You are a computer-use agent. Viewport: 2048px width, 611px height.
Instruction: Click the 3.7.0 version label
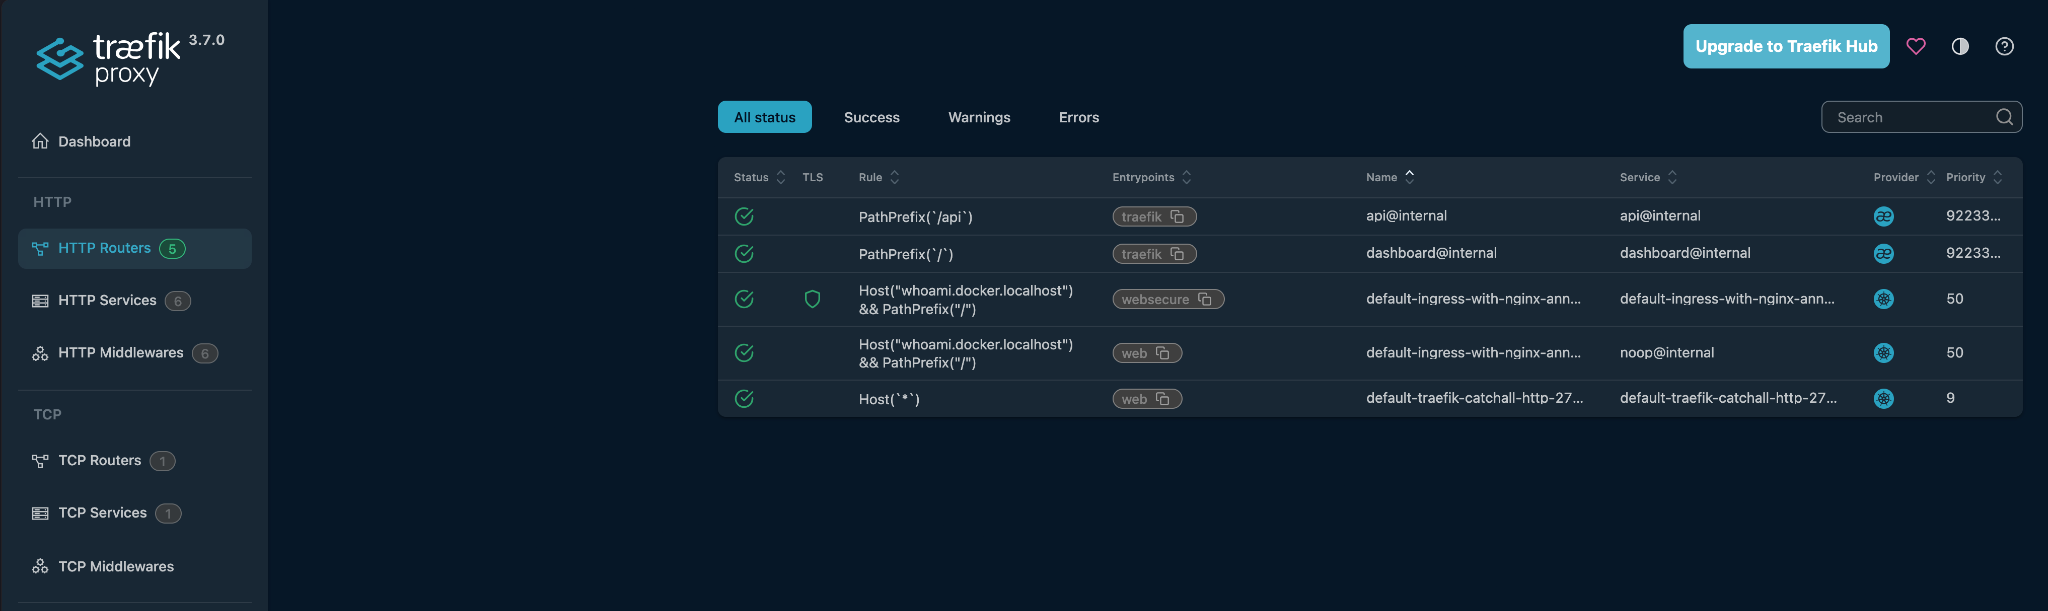tap(207, 40)
